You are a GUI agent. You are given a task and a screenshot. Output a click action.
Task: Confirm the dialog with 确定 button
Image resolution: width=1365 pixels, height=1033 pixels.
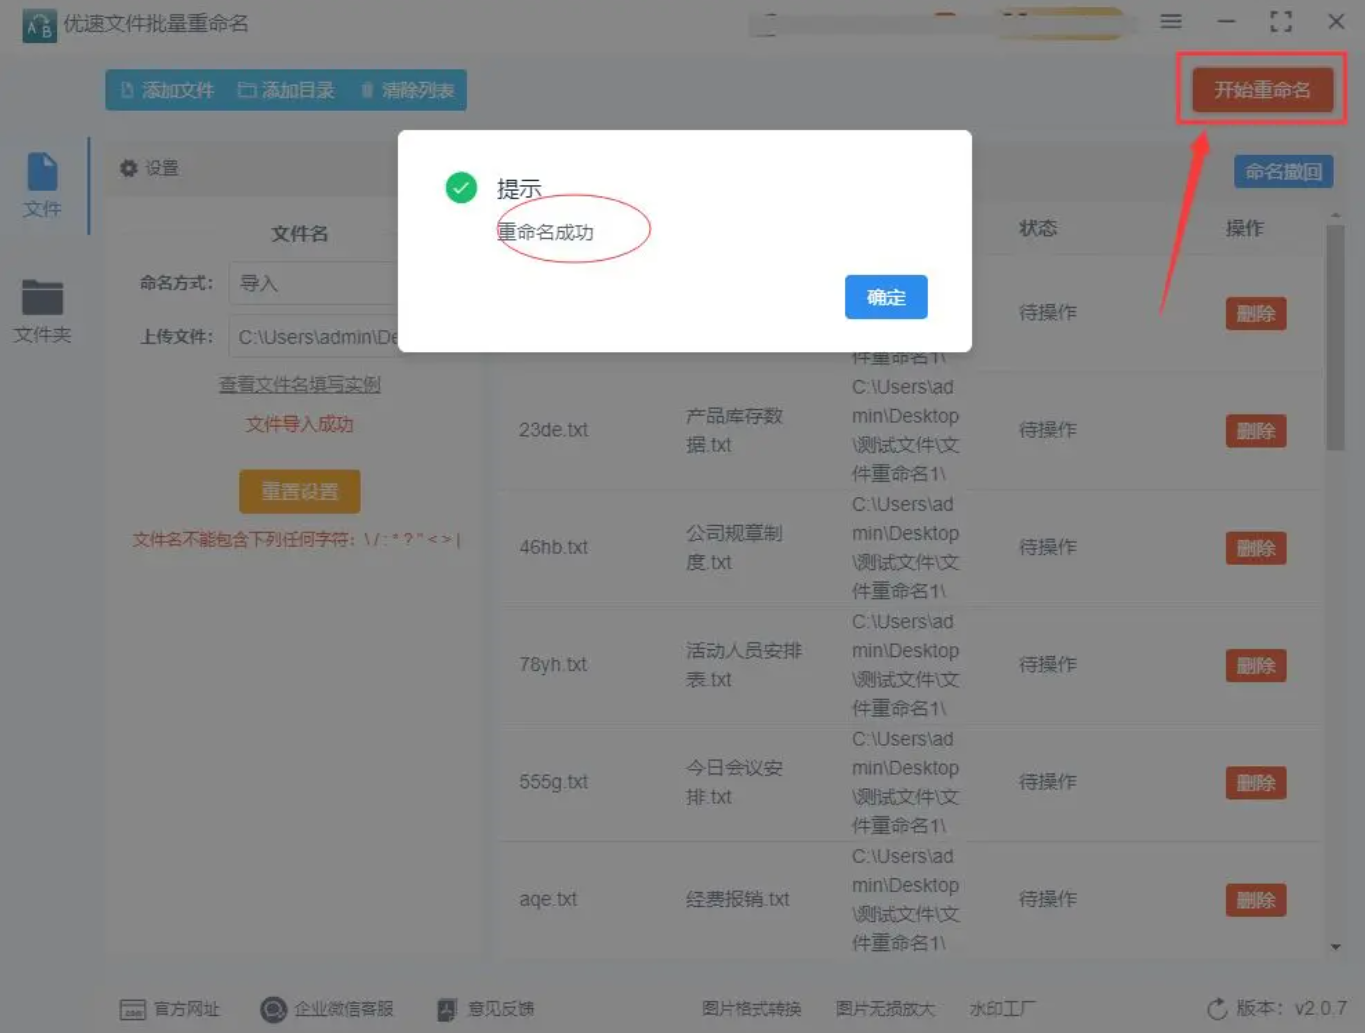886,297
